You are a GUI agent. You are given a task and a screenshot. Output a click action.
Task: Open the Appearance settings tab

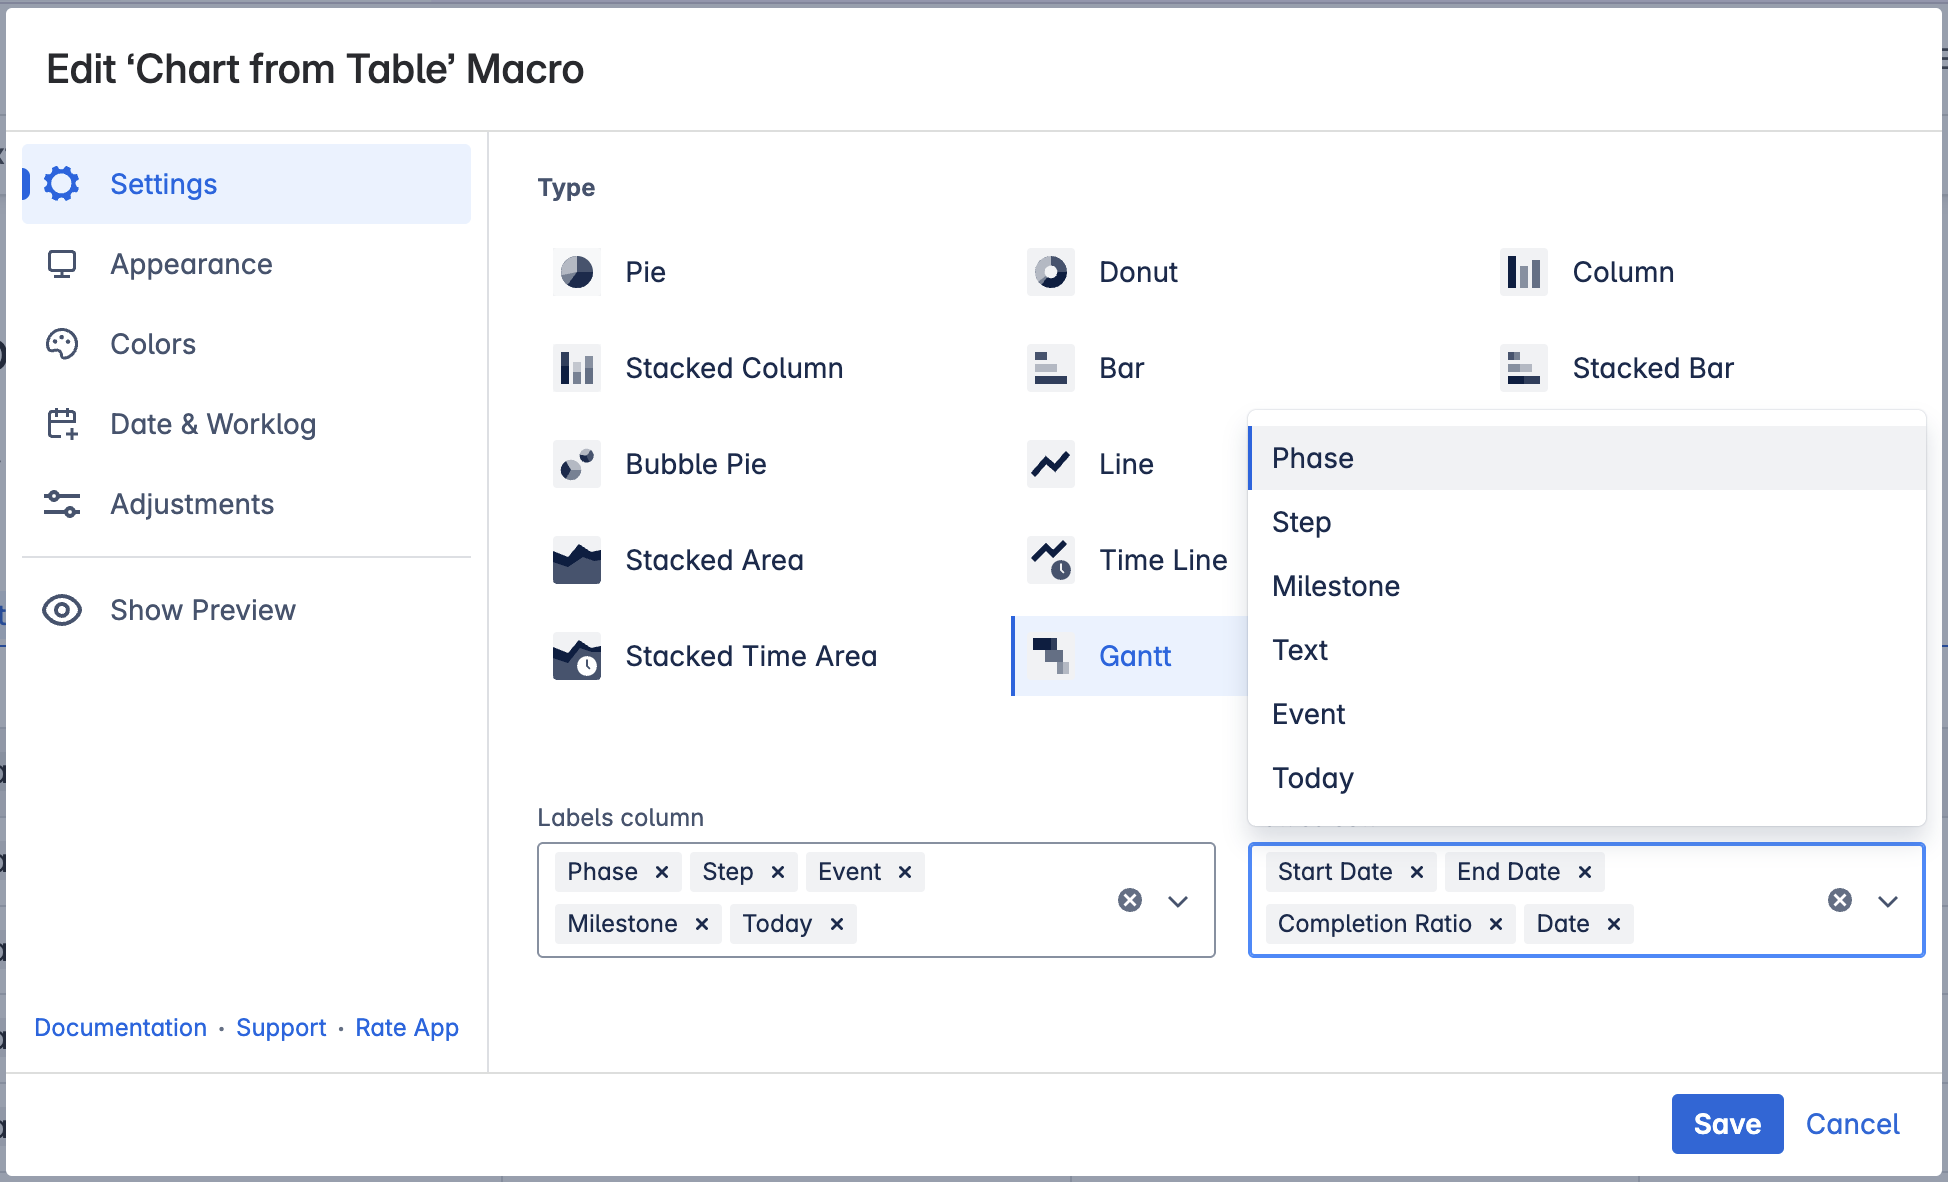point(191,264)
